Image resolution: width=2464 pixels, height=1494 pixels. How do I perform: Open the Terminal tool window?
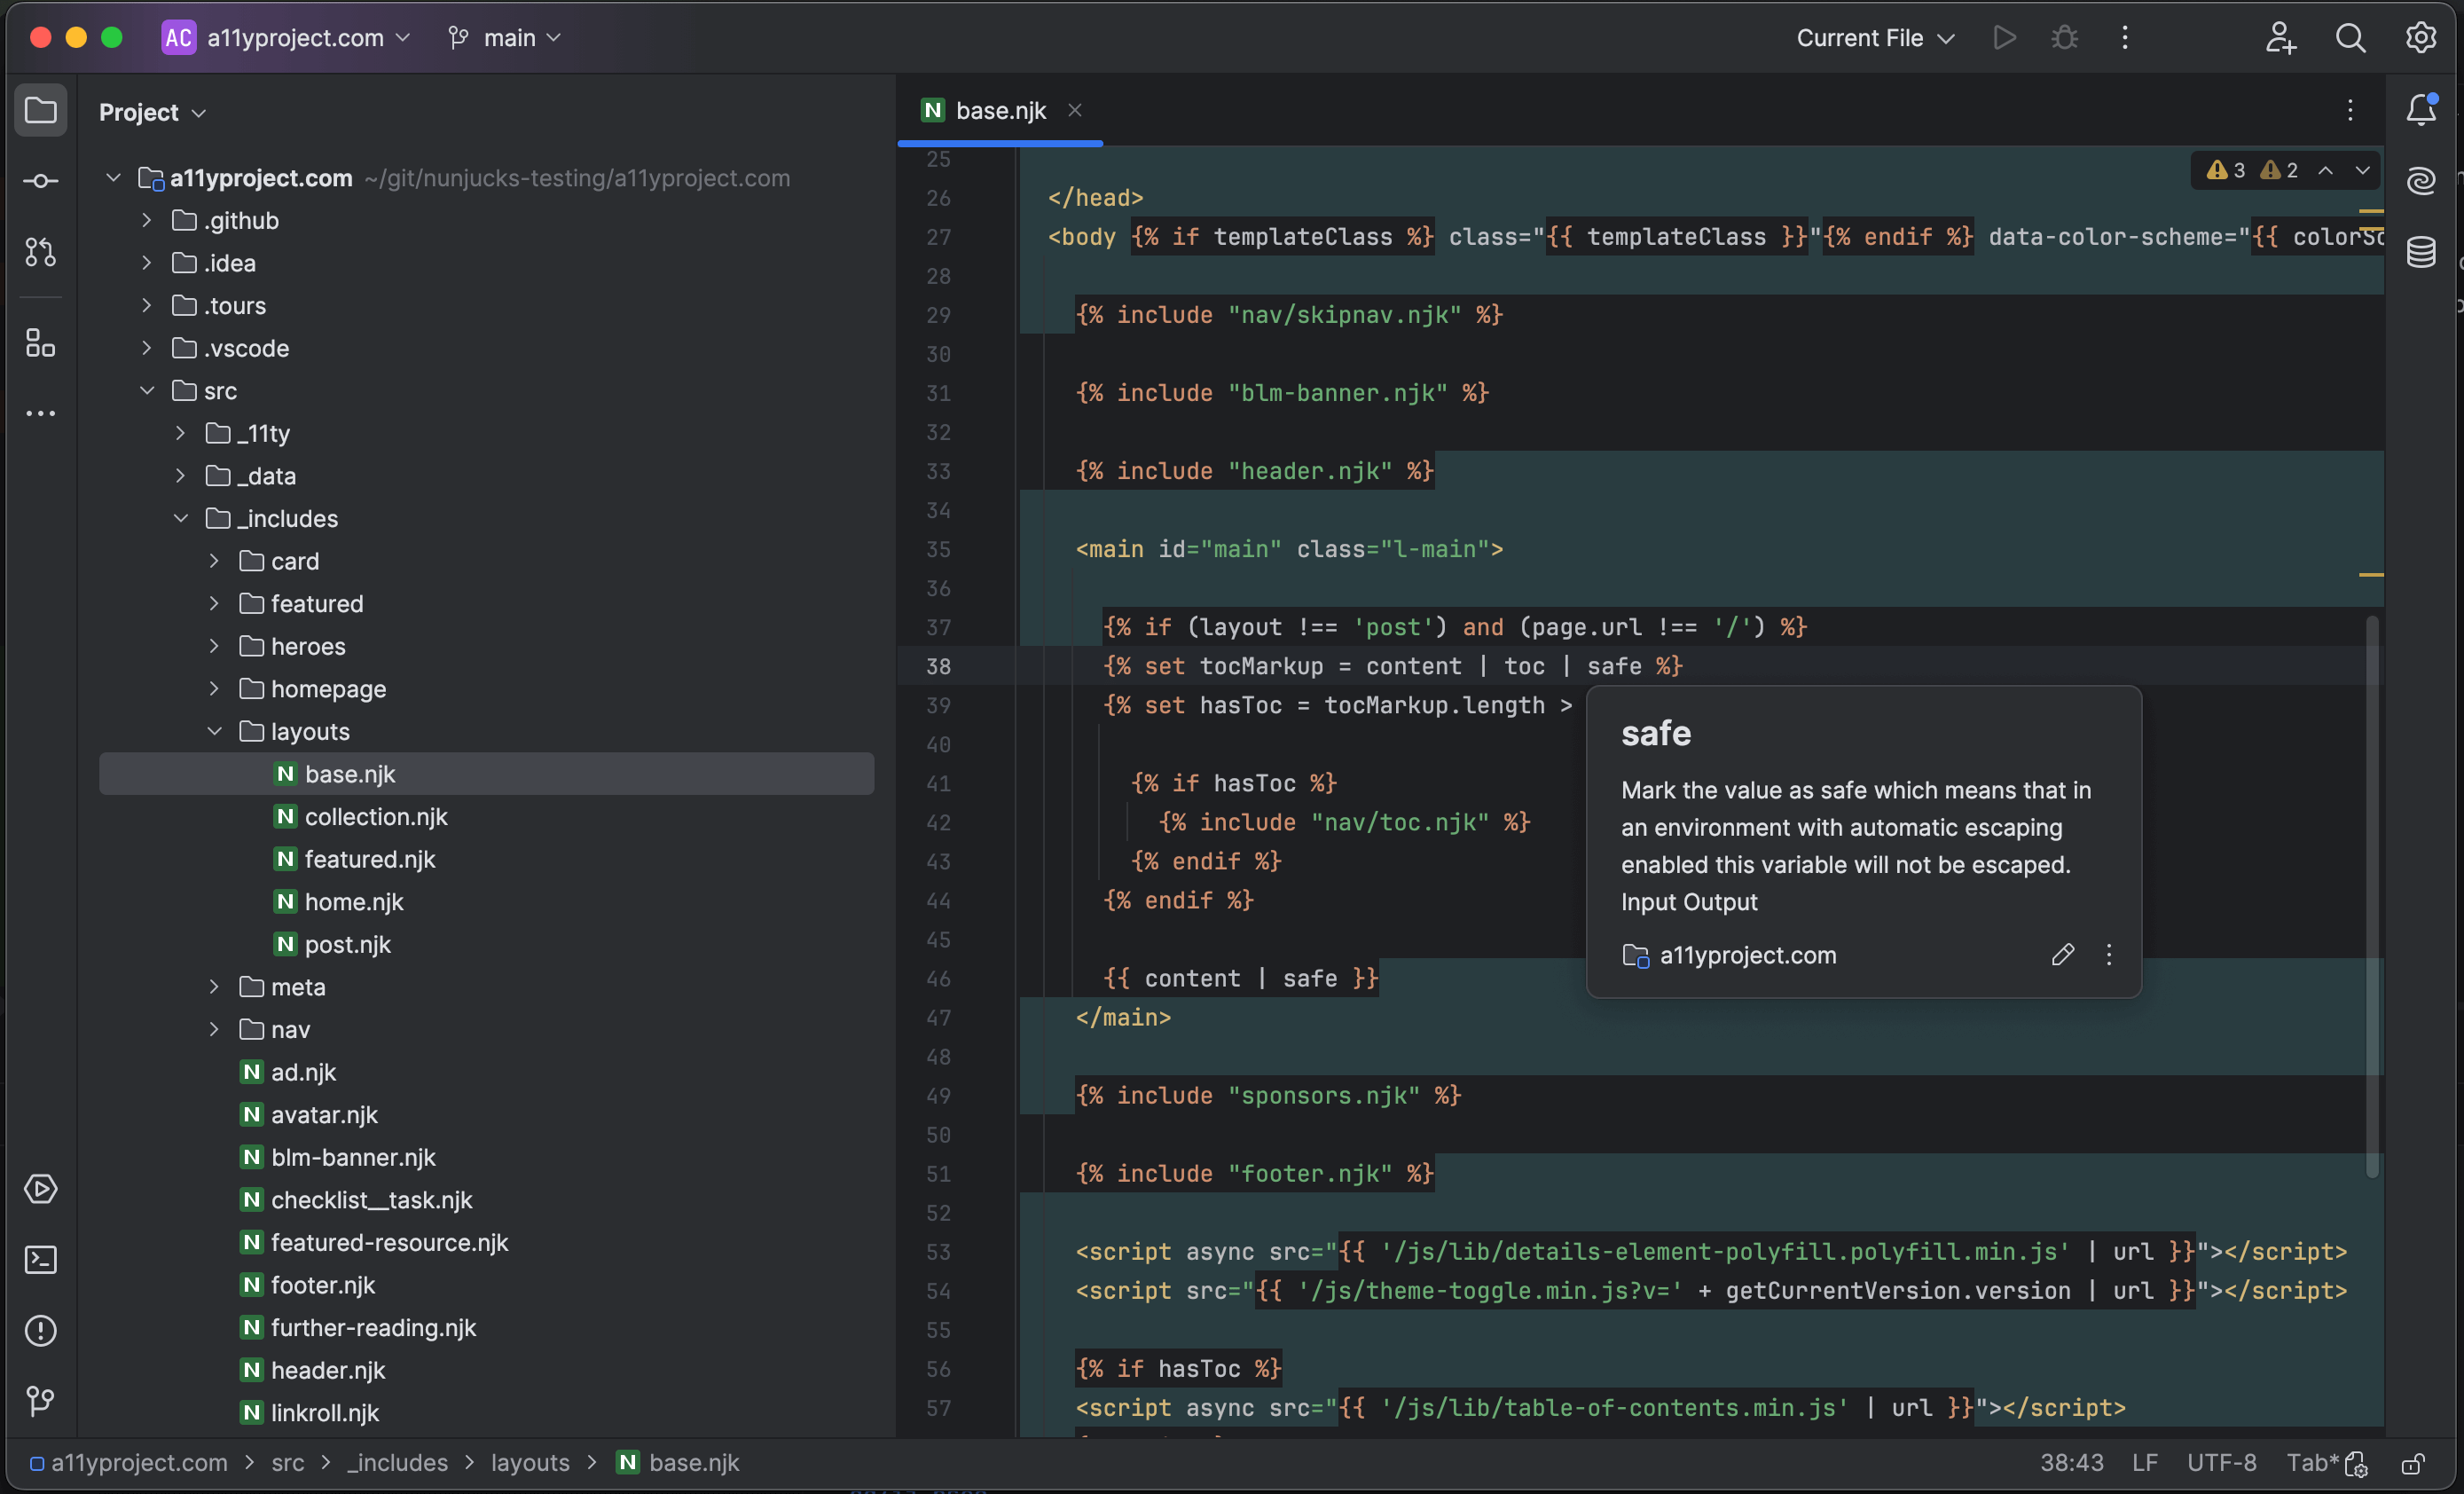pos(40,1259)
